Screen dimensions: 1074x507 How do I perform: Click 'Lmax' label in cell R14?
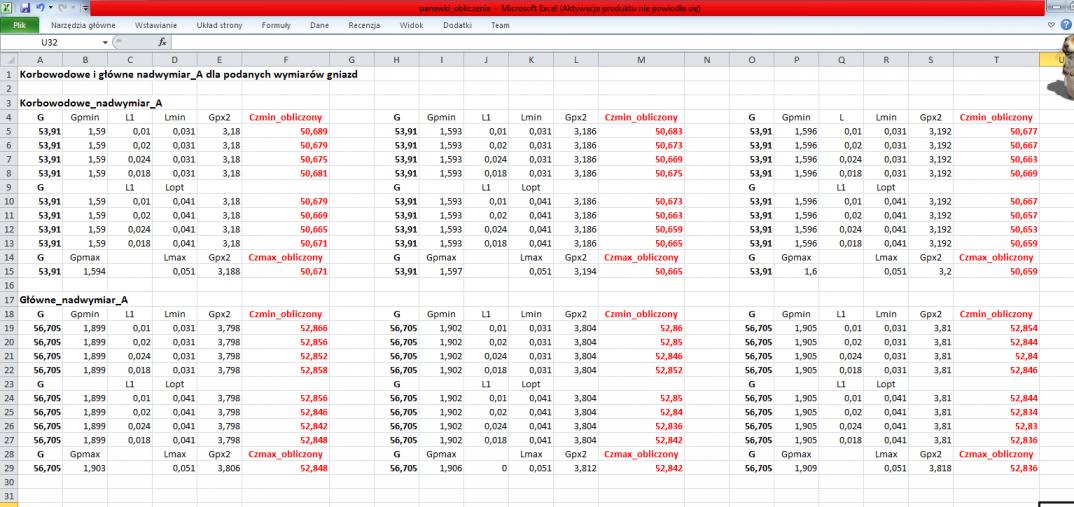(x=886, y=258)
